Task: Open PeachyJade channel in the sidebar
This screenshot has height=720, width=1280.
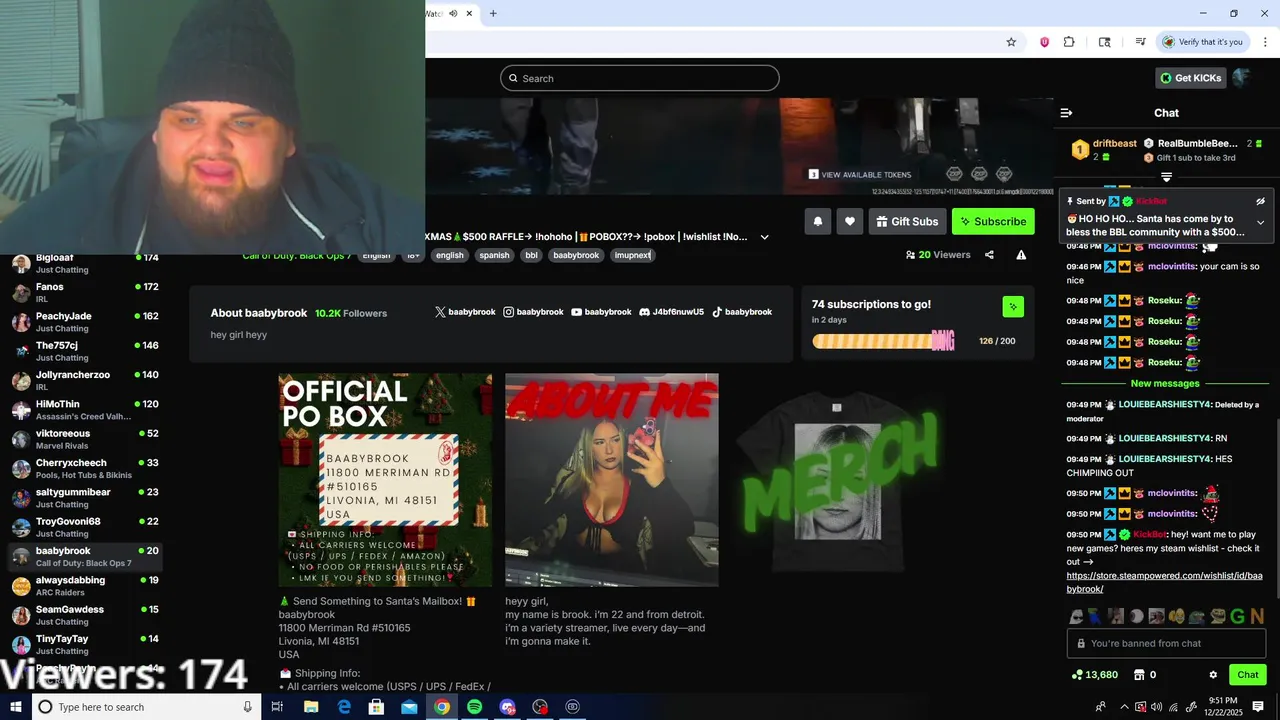Action: (85, 322)
